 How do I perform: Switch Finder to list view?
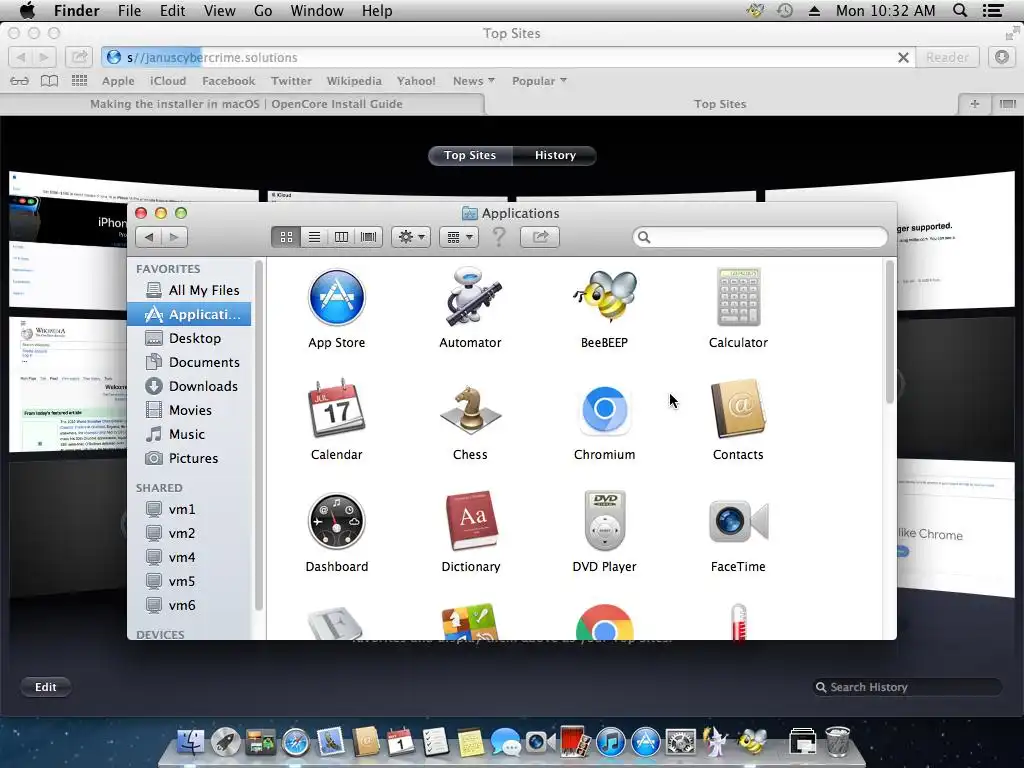tap(314, 237)
